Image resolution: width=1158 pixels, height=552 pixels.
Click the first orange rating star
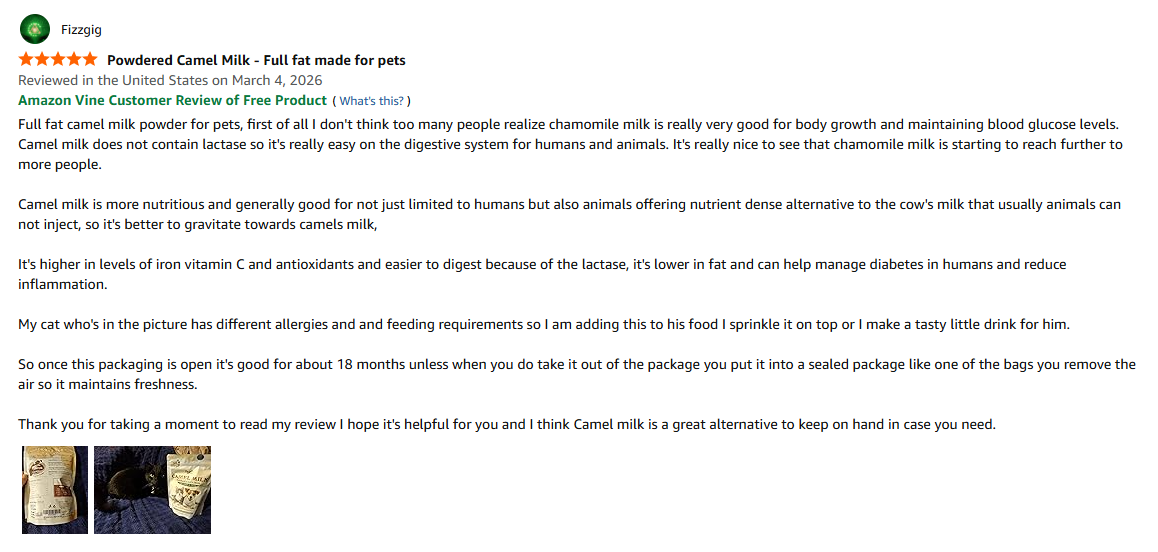pyautogui.click(x=26, y=60)
